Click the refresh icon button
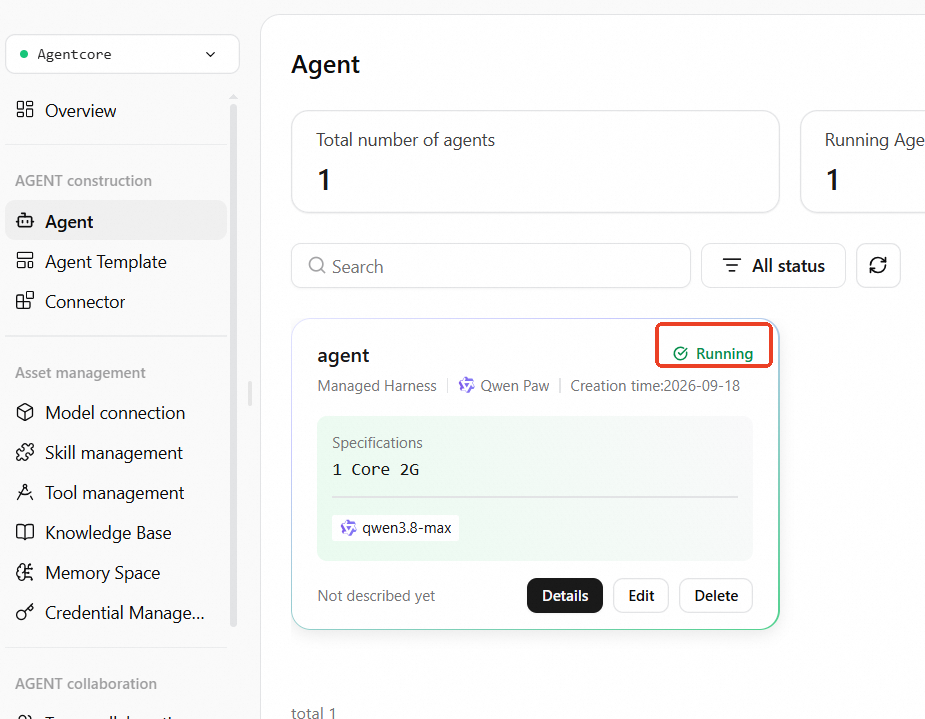The image size is (925, 719). coord(878,265)
